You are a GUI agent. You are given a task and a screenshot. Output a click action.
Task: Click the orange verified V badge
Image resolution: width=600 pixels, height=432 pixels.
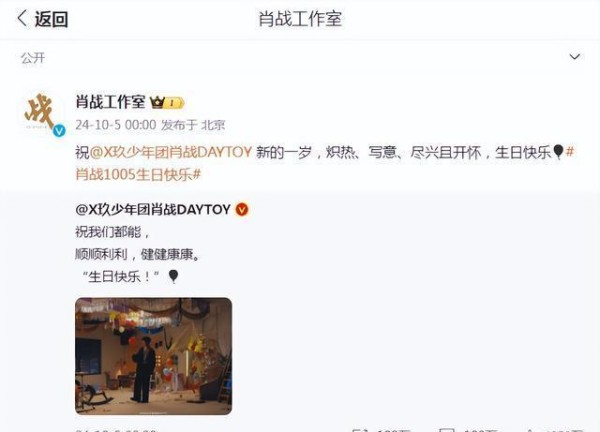point(242,209)
